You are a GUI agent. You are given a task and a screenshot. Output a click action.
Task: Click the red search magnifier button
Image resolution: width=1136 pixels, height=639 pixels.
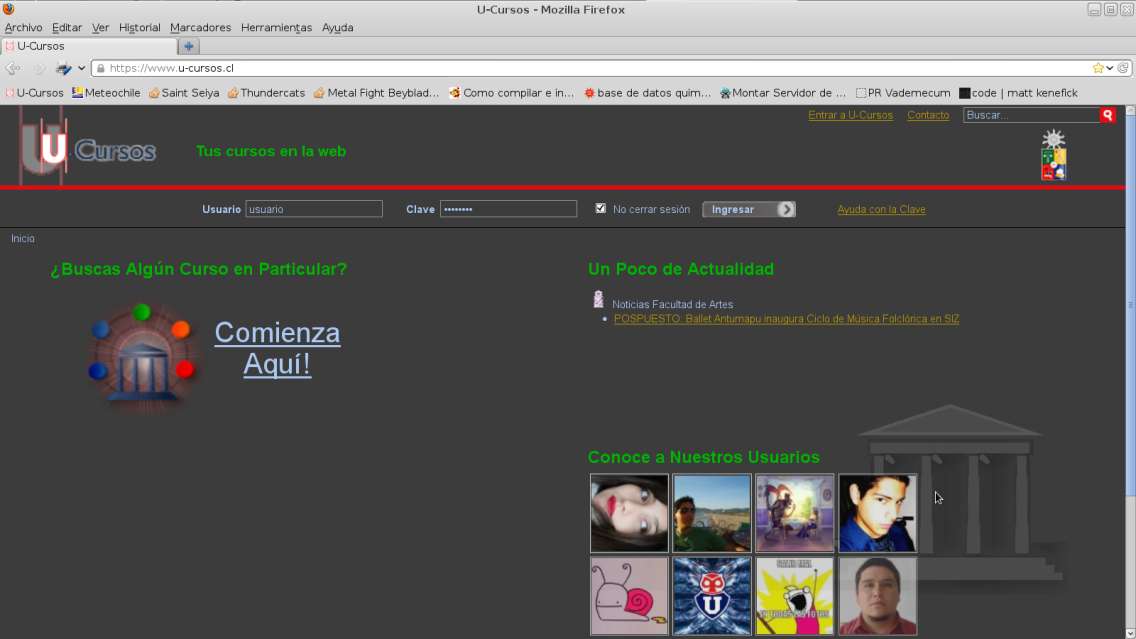(x=1107, y=115)
